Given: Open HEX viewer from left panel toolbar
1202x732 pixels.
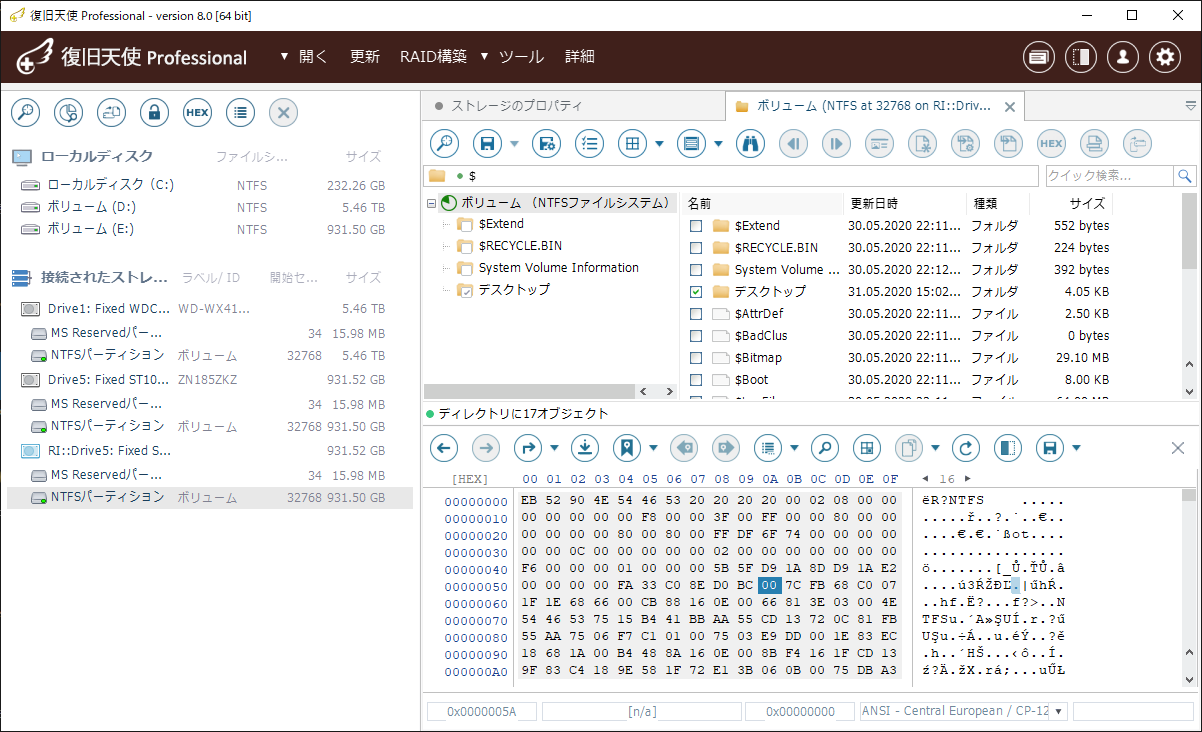Looking at the screenshot, I should point(197,113).
